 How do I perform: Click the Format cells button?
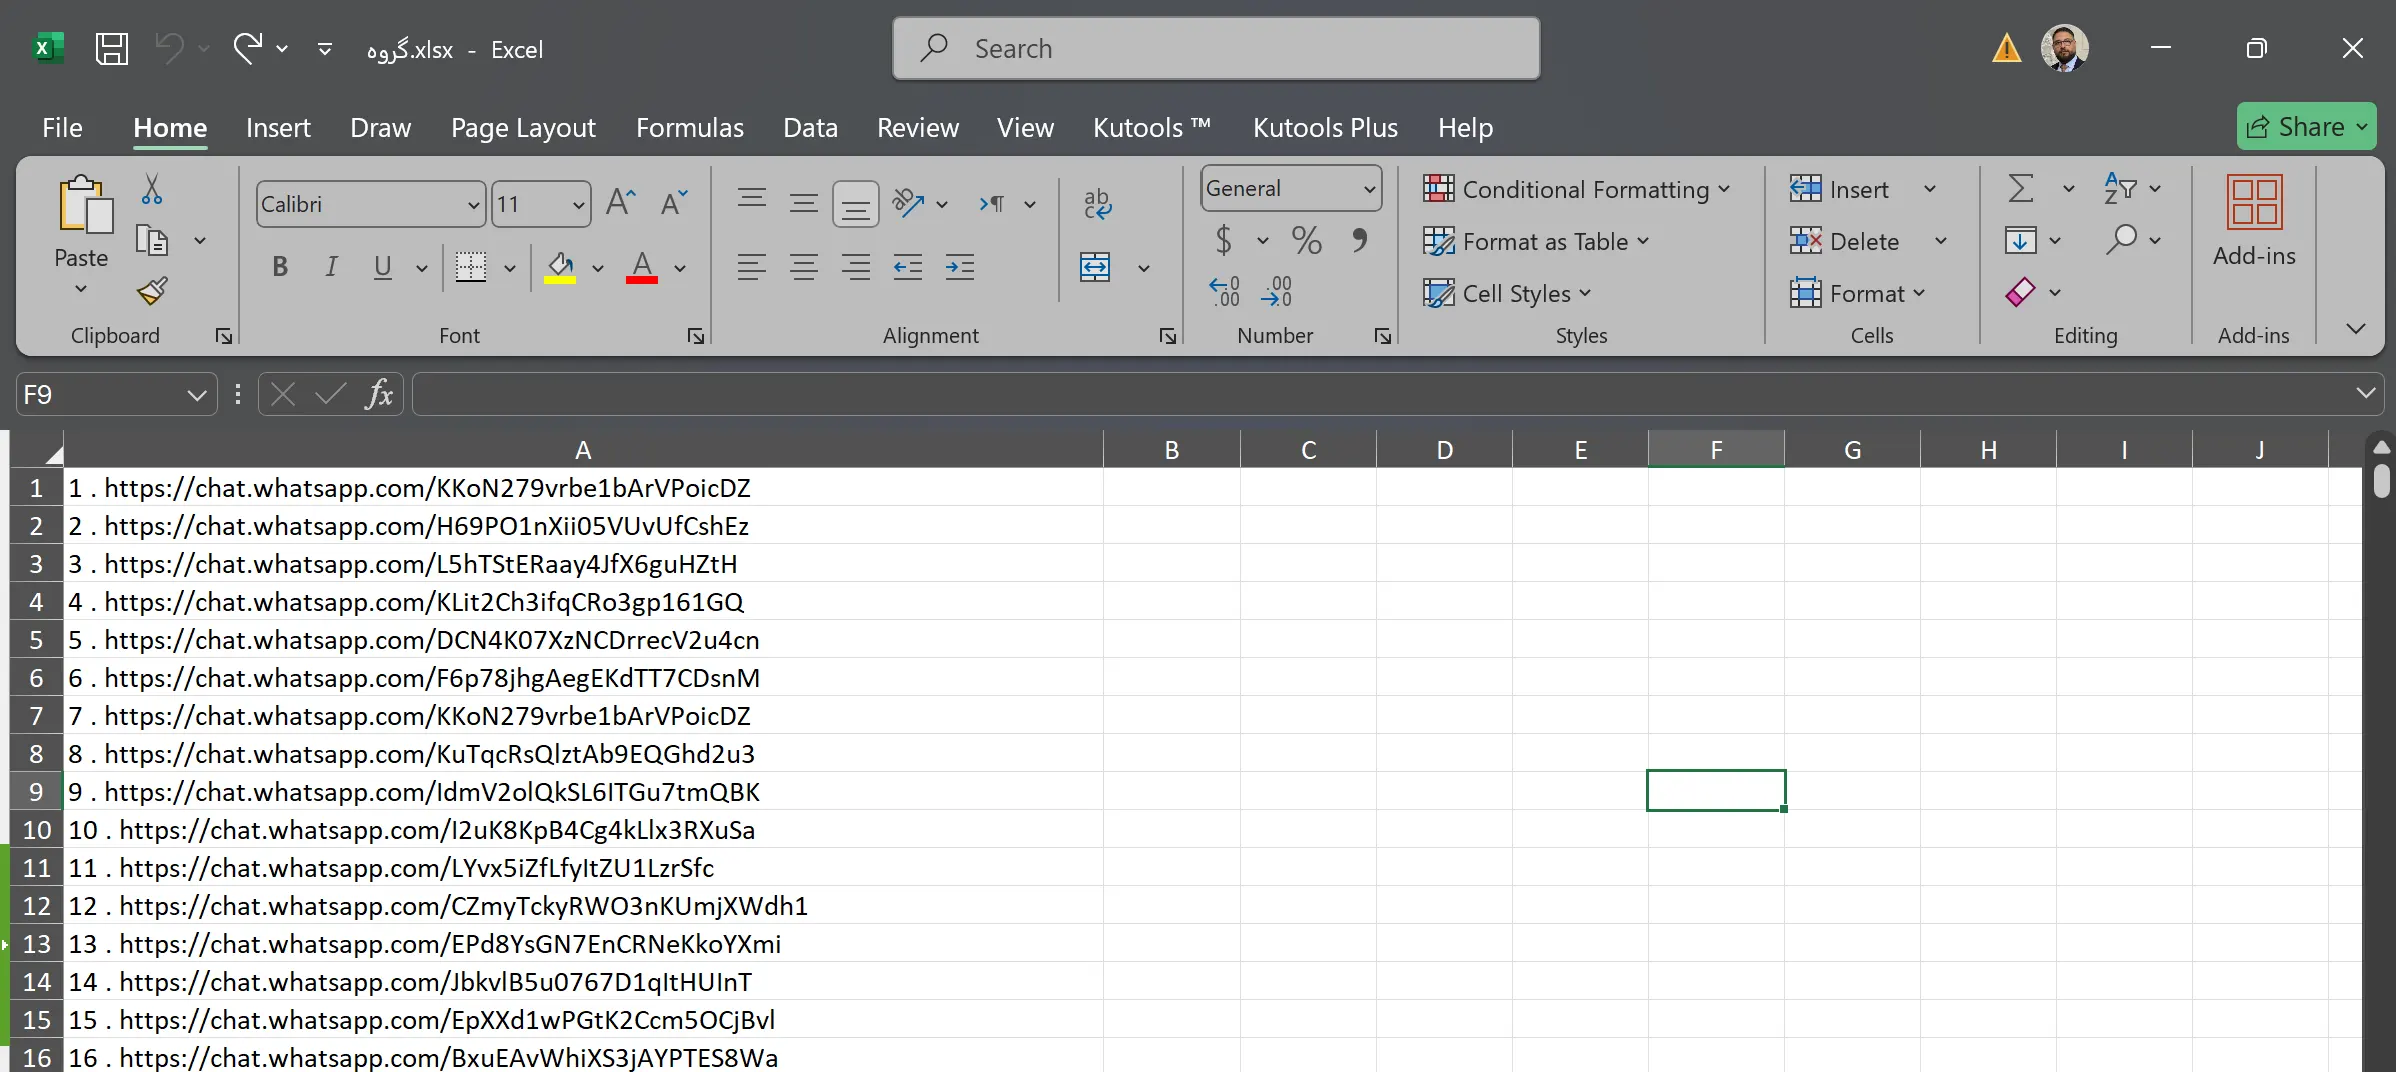tap(1856, 293)
